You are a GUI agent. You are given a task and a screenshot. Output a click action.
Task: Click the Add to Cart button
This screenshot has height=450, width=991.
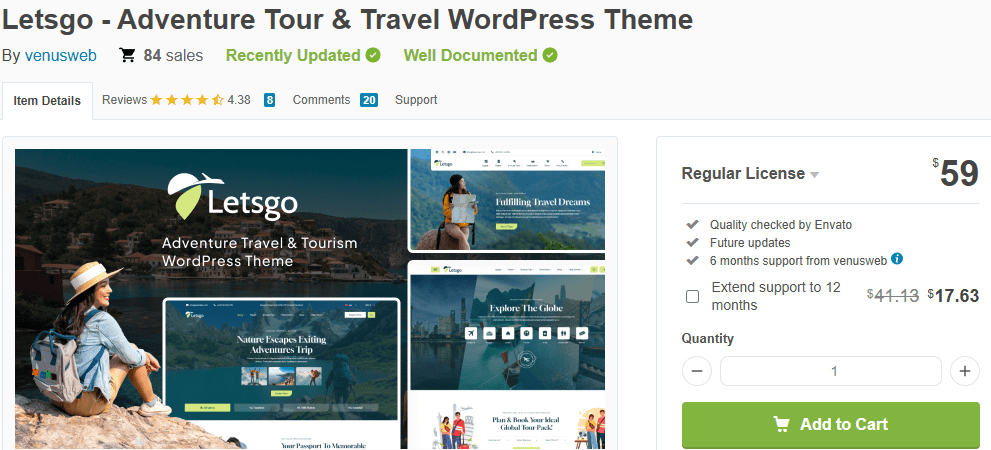pos(831,424)
